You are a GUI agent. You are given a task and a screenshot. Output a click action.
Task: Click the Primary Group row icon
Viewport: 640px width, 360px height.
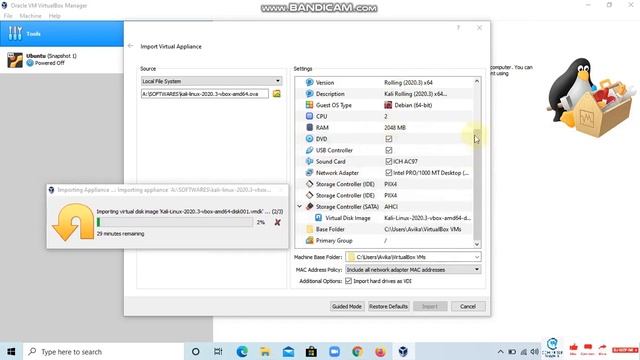coord(309,240)
